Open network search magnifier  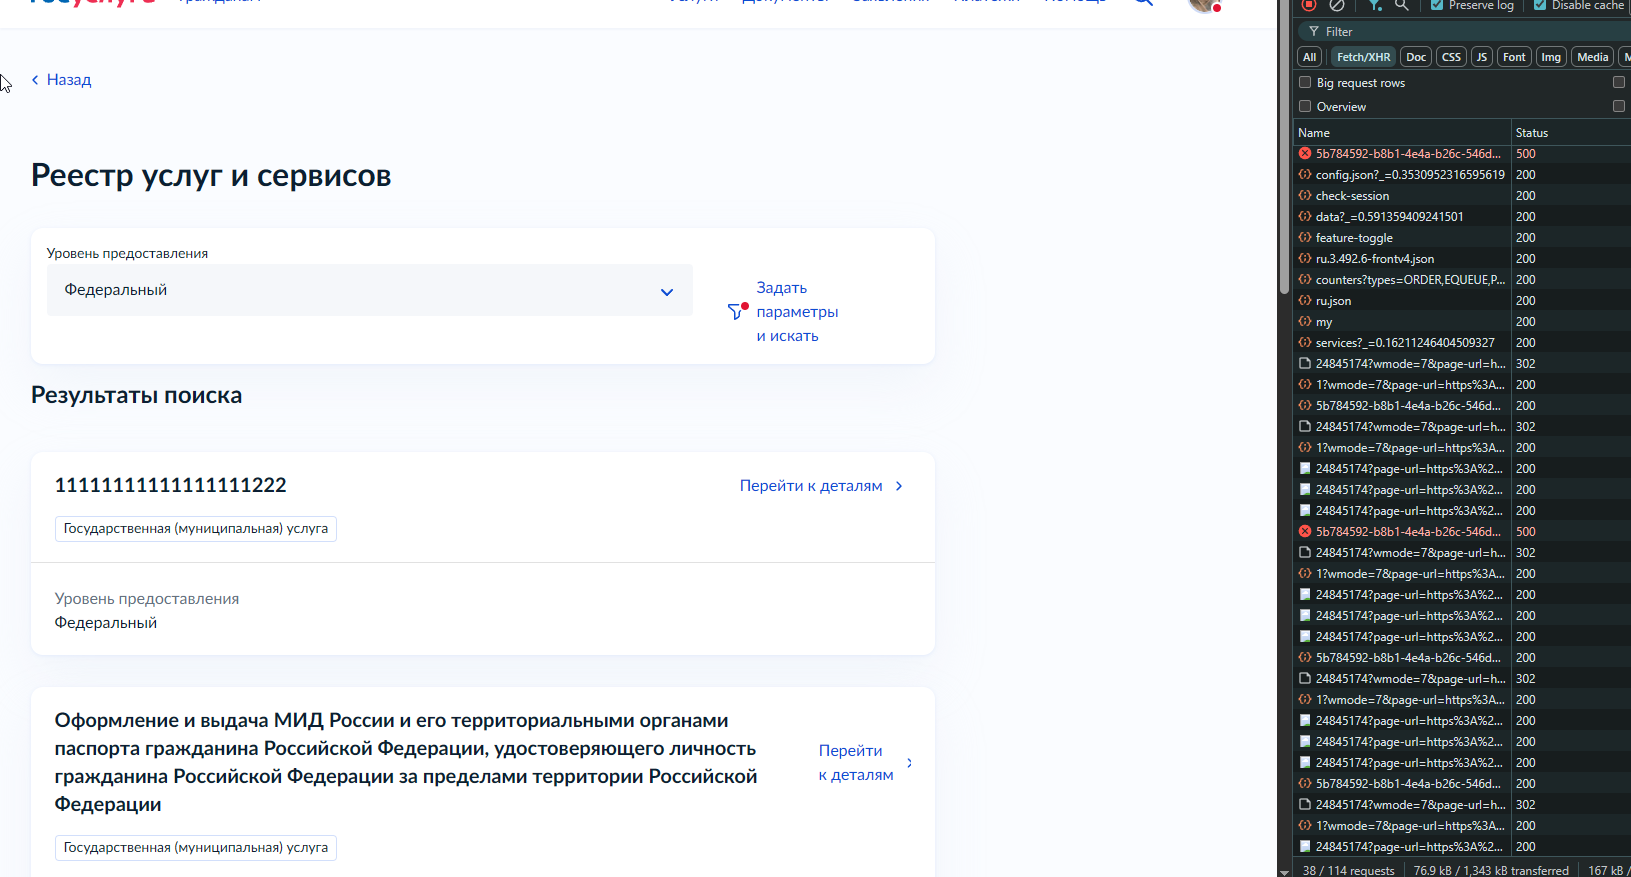[1402, 5]
